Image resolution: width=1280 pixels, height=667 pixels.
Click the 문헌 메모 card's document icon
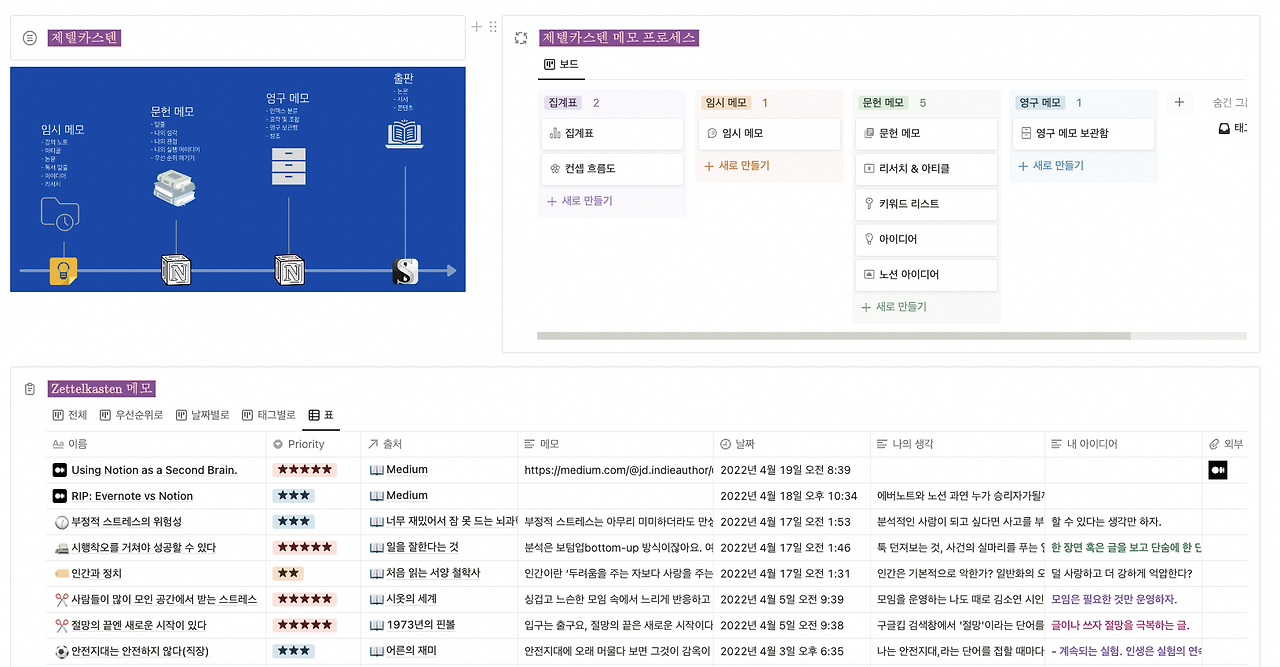(868, 133)
